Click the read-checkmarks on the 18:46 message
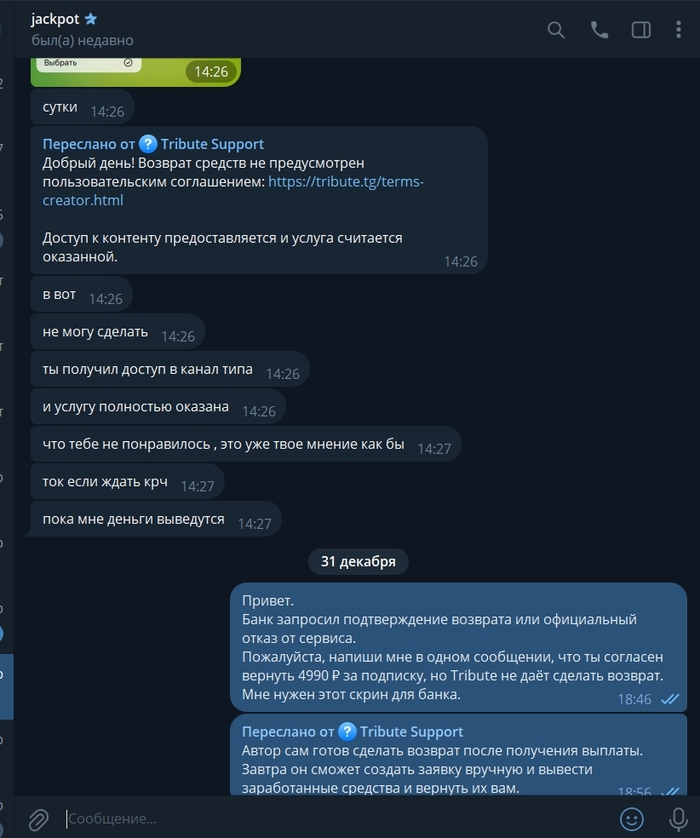 [x=670, y=699]
